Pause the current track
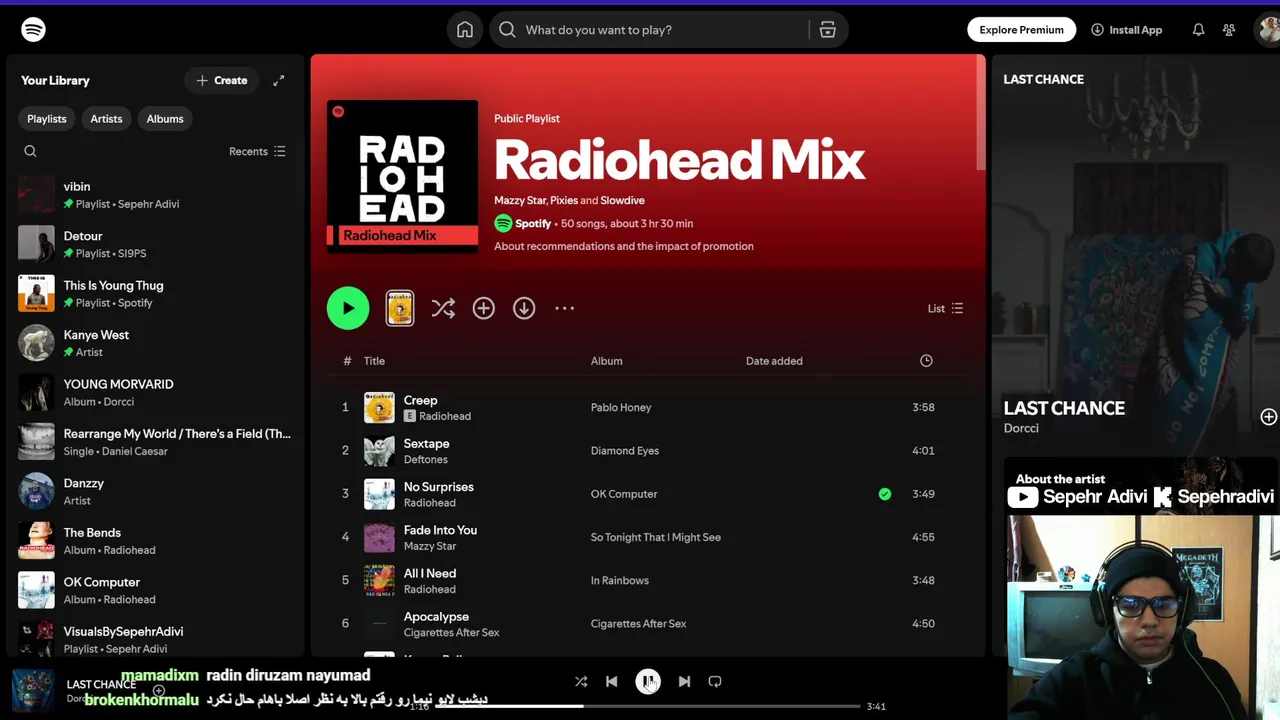 (x=648, y=681)
